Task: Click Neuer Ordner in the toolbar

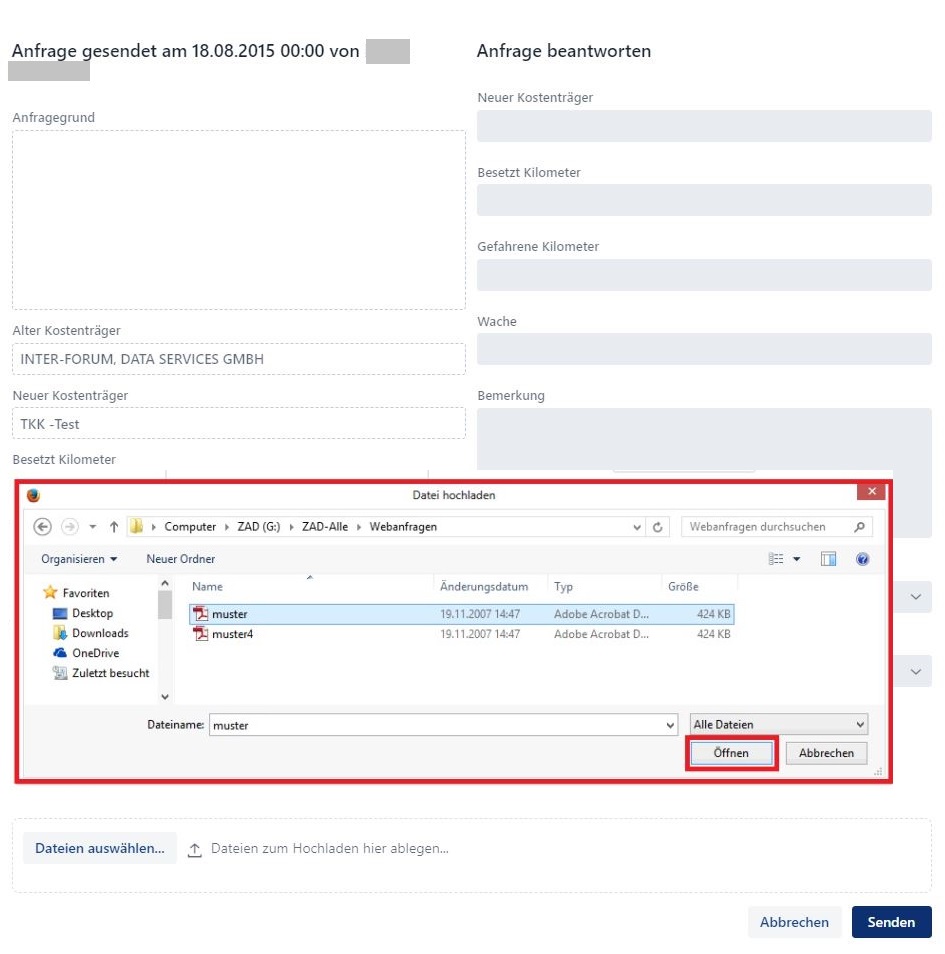Action: pos(180,559)
